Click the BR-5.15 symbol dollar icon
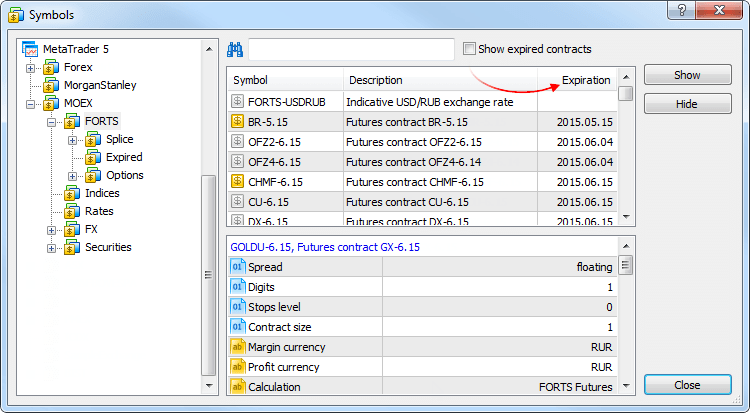750x413 pixels. pyautogui.click(x=237, y=121)
